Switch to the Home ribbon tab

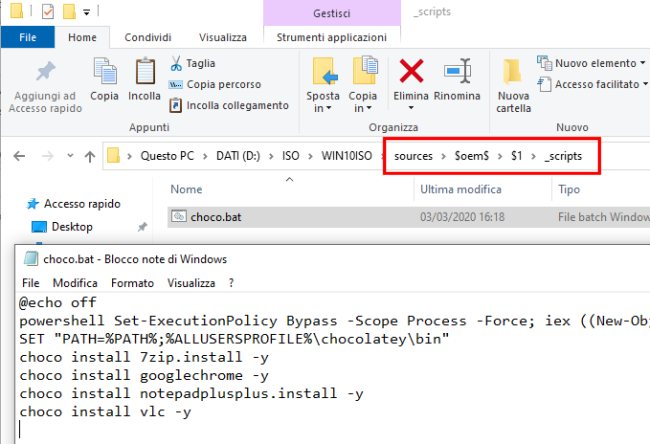(82, 37)
